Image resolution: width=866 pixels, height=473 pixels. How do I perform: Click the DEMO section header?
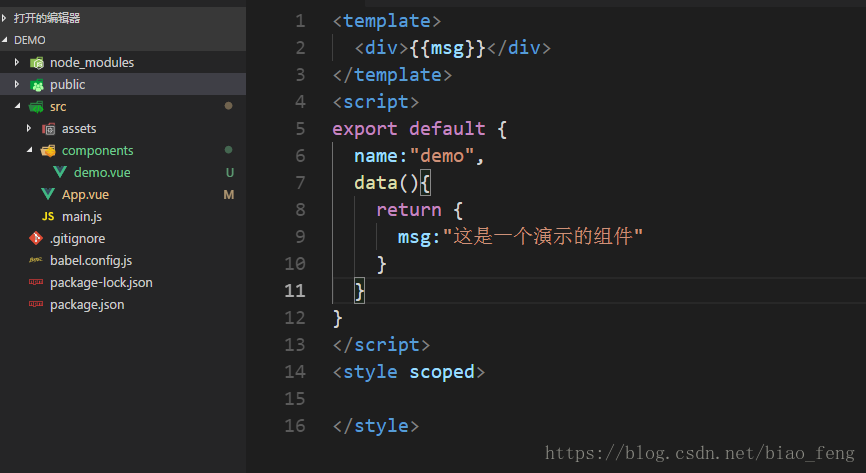coord(123,40)
